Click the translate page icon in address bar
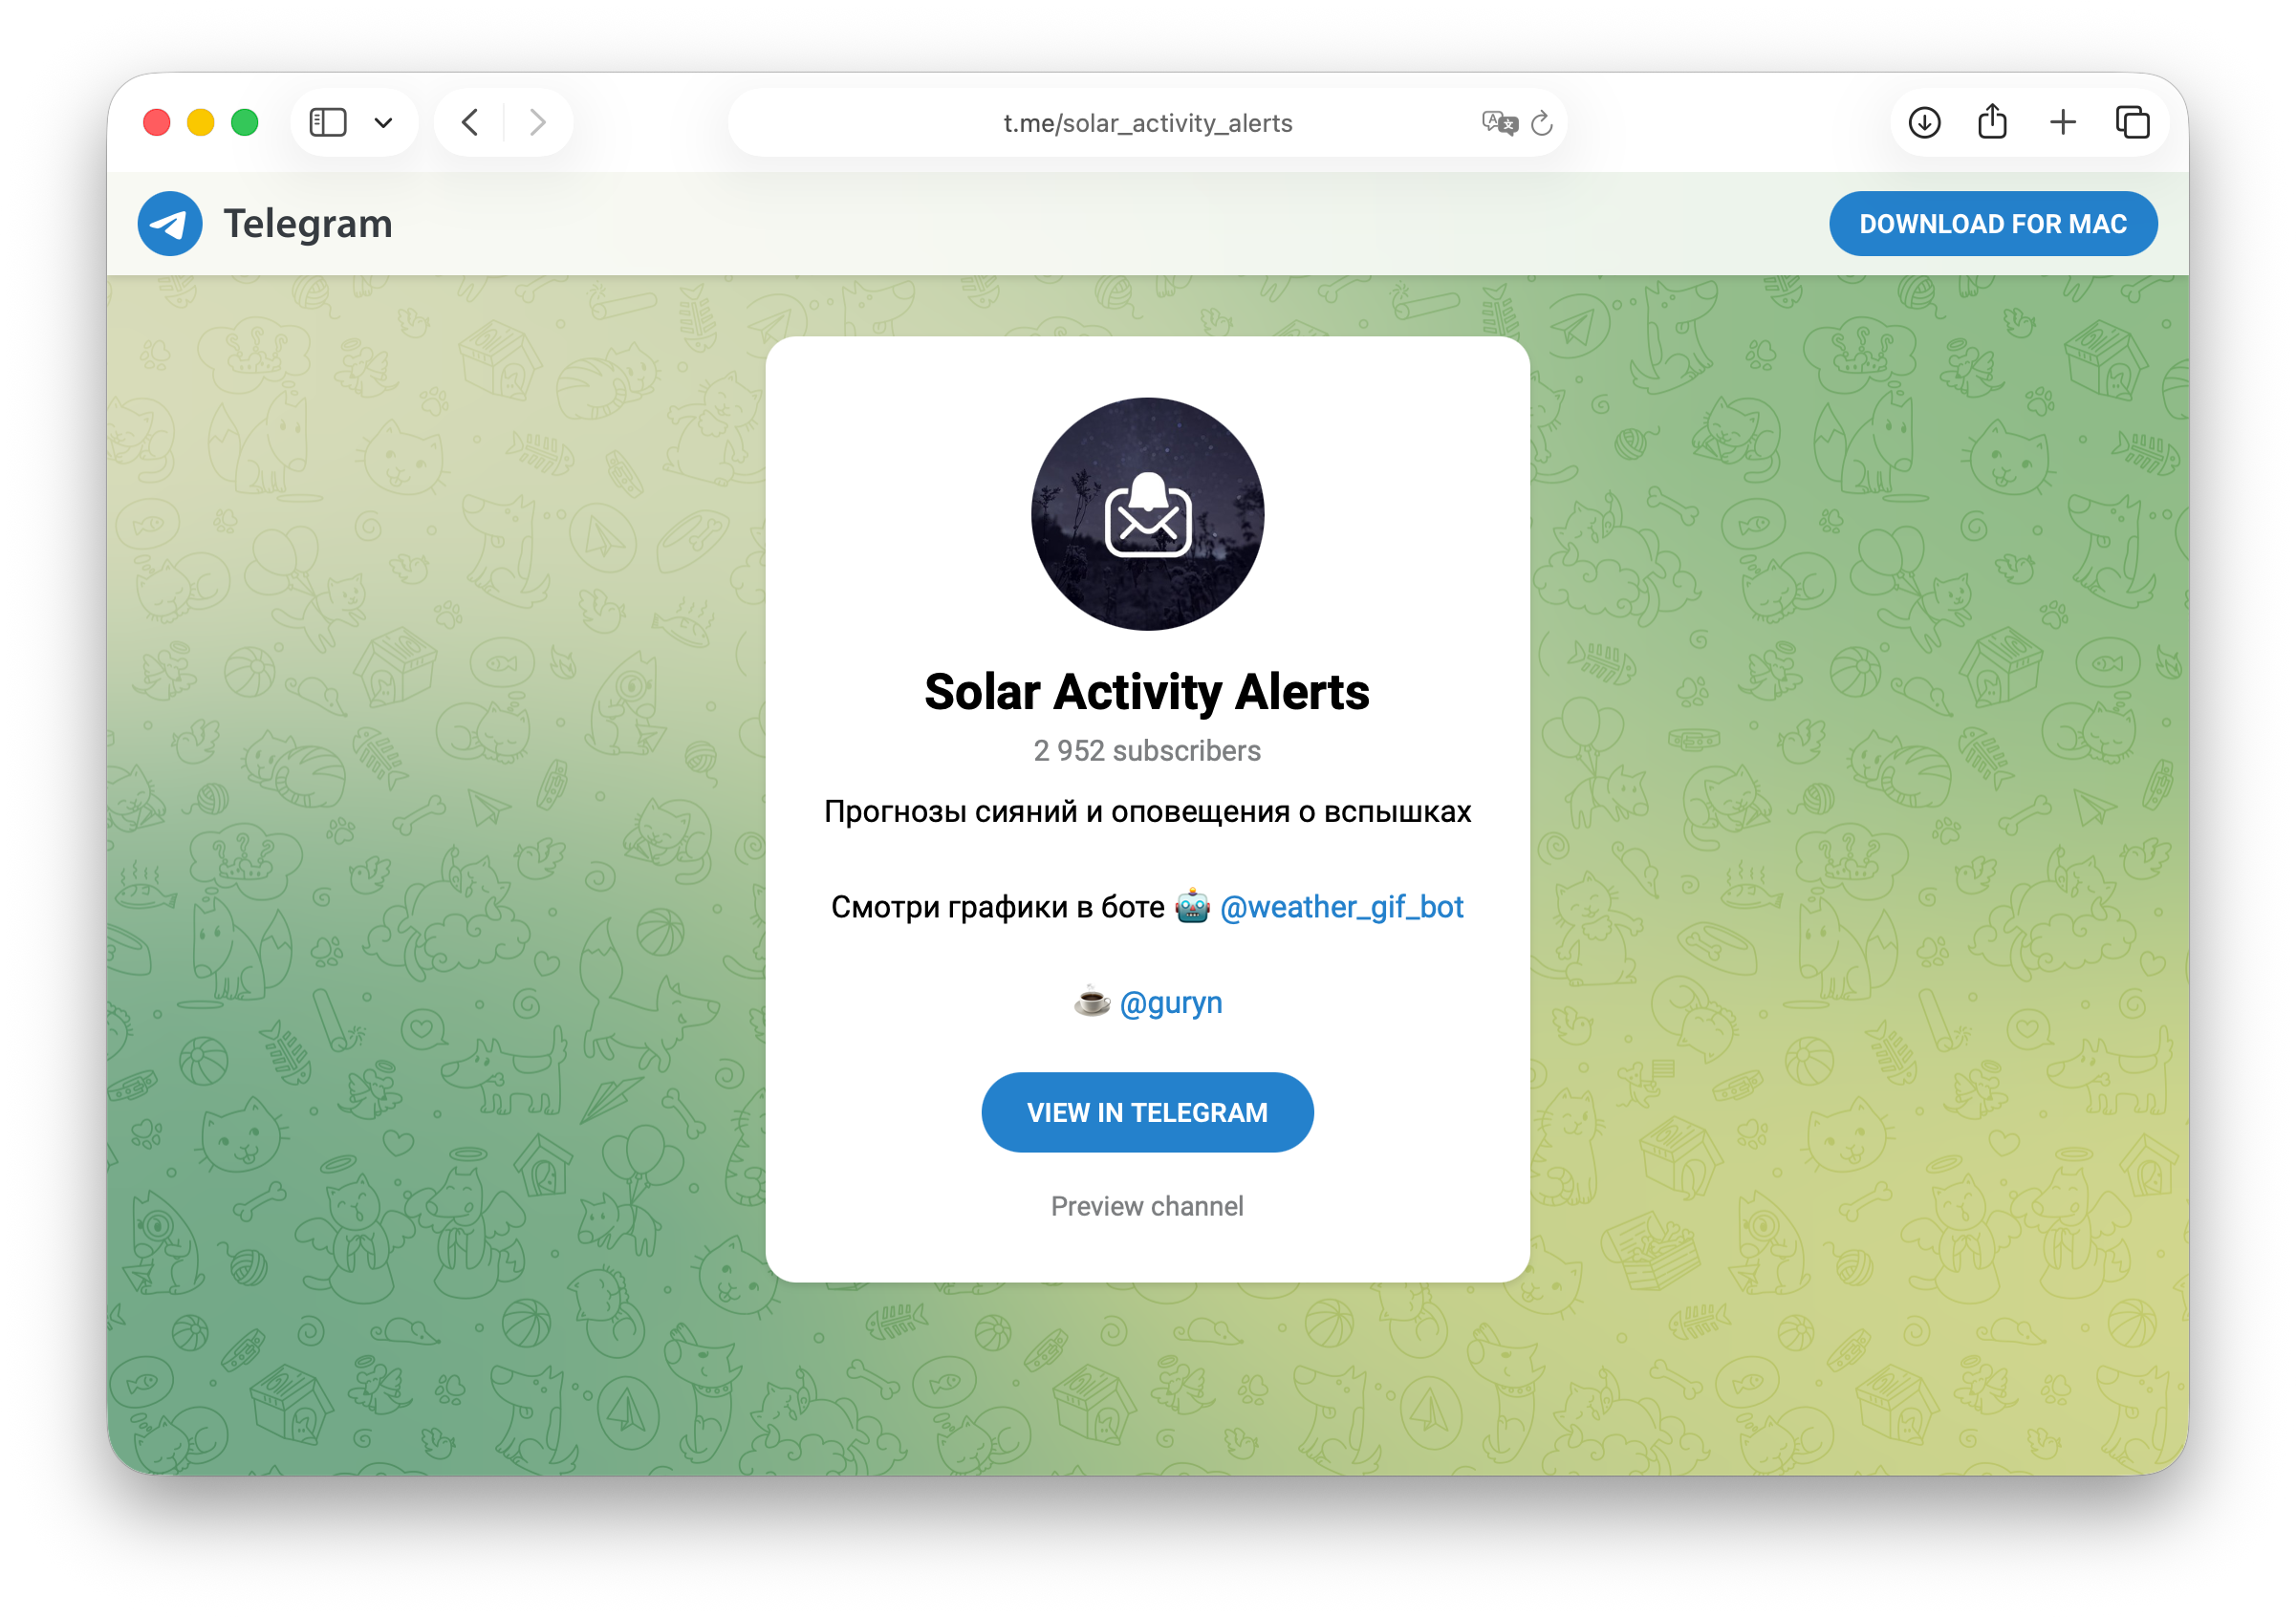2296x1617 pixels. (x=1499, y=123)
